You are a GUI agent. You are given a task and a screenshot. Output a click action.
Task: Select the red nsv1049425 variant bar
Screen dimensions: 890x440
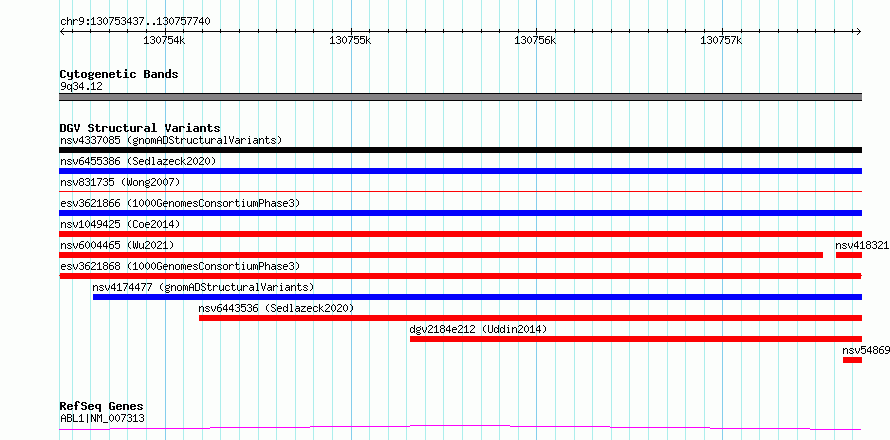(x=460, y=234)
